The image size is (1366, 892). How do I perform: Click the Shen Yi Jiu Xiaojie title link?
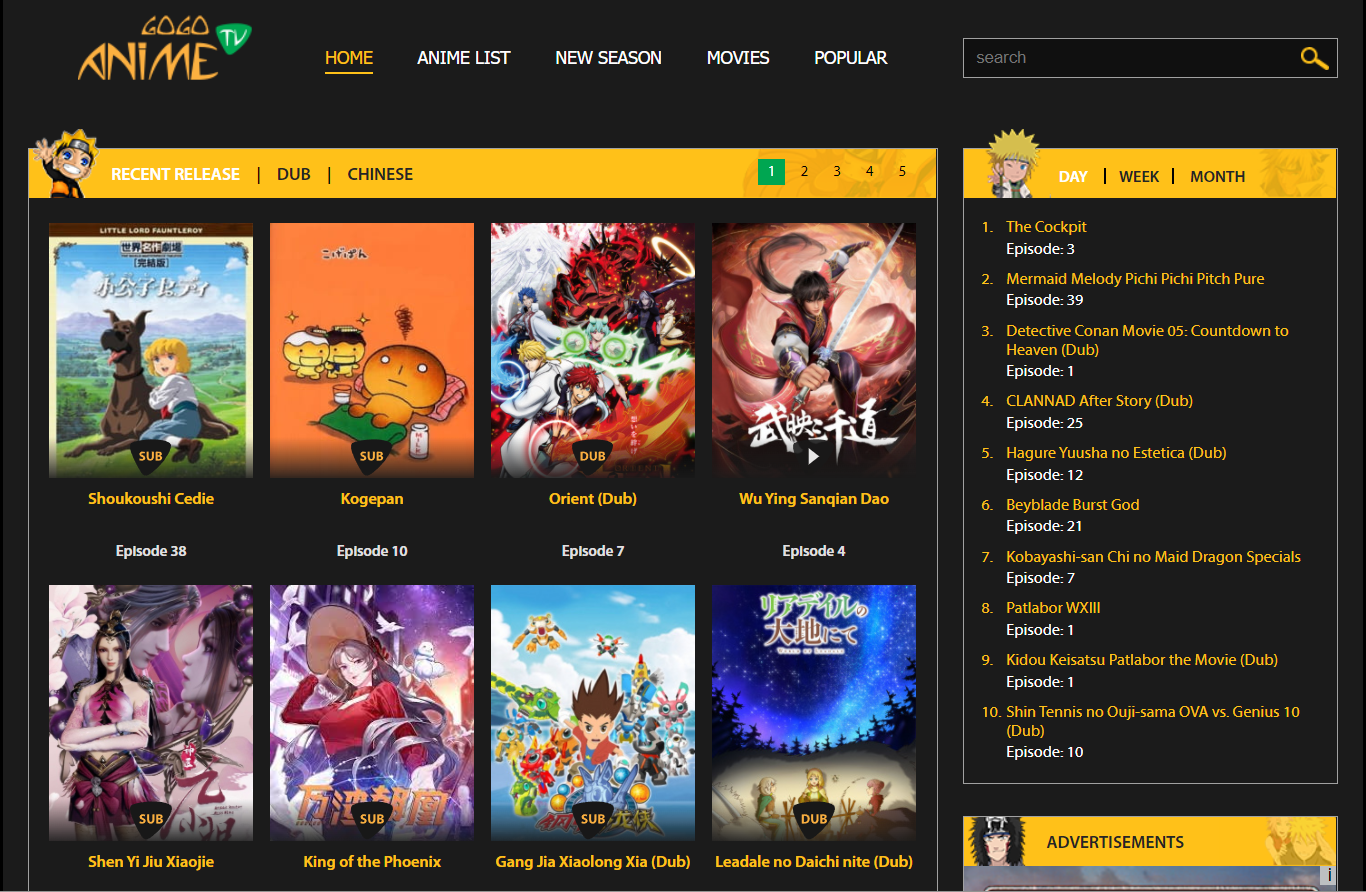click(x=151, y=862)
